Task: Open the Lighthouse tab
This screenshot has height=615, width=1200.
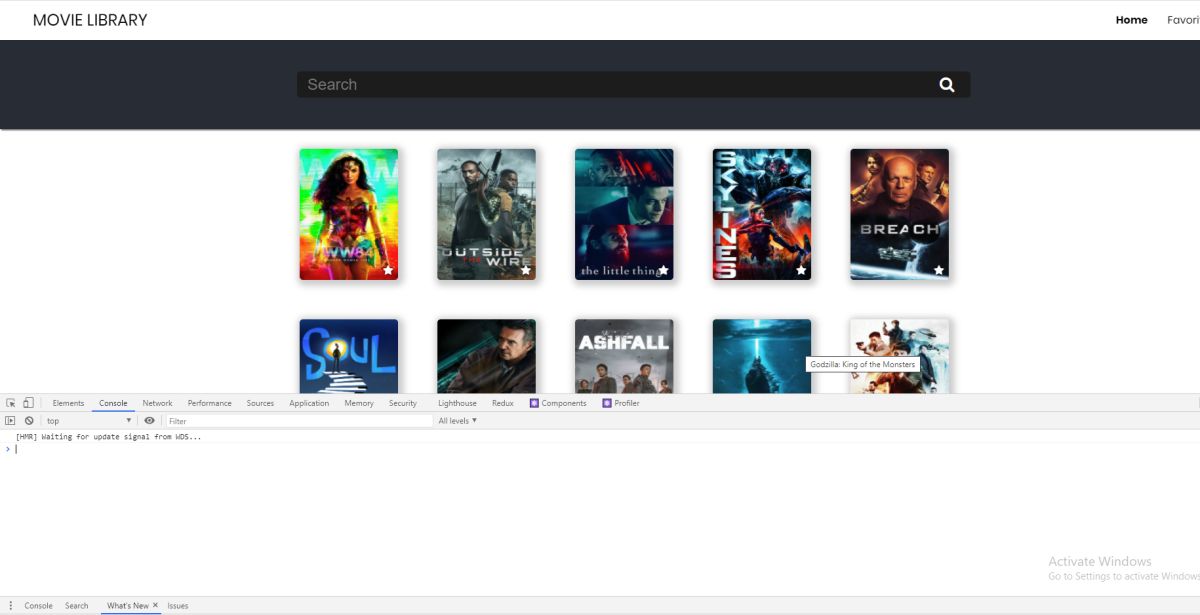Action: [x=457, y=403]
